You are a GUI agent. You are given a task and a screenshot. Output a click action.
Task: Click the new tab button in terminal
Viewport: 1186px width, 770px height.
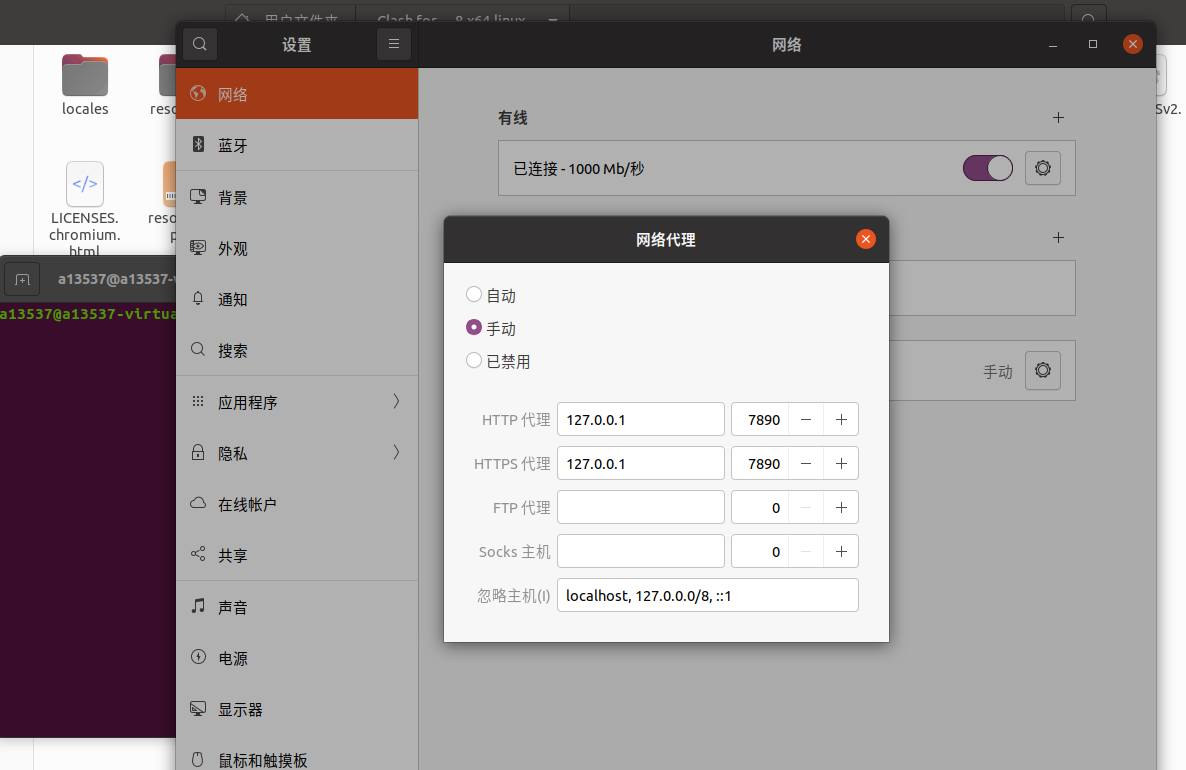(22, 279)
